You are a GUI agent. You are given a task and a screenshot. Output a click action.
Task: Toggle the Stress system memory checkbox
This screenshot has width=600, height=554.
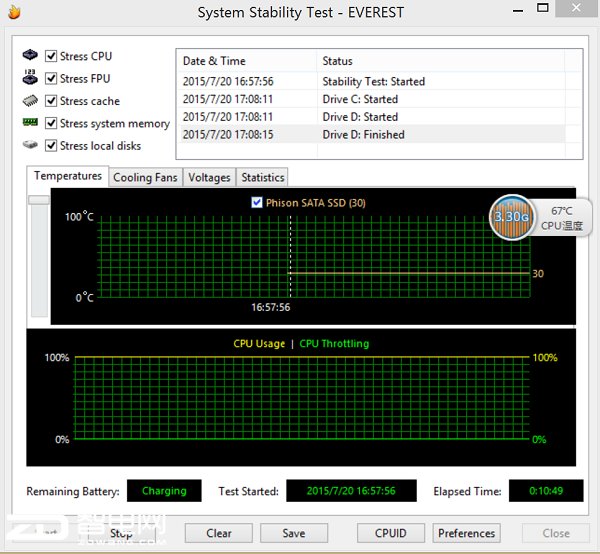coord(51,123)
